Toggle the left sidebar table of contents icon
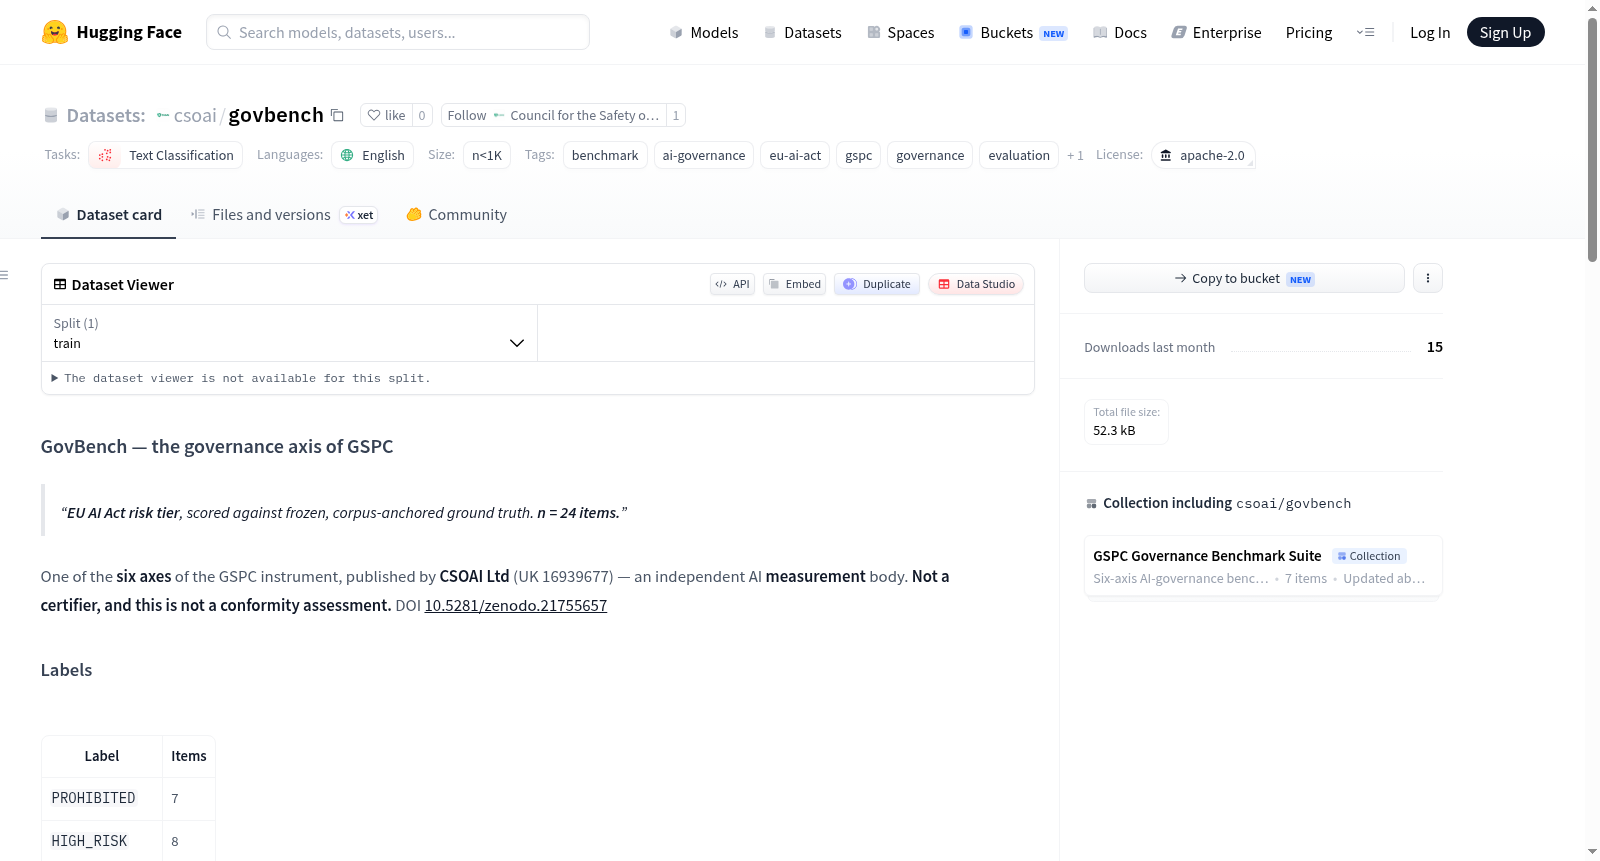Image resolution: width=1600 pixels, height=861 pixels. click(5, 275)
